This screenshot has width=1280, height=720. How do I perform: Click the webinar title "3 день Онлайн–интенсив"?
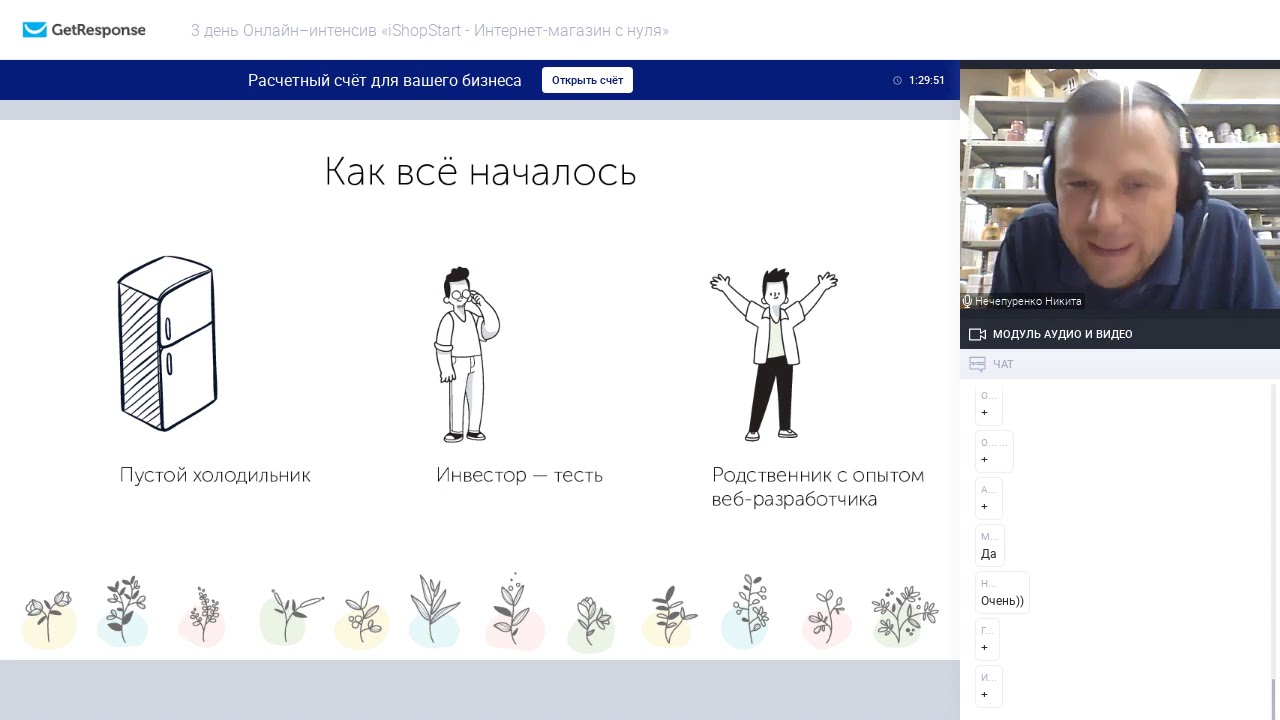point(430,30)
